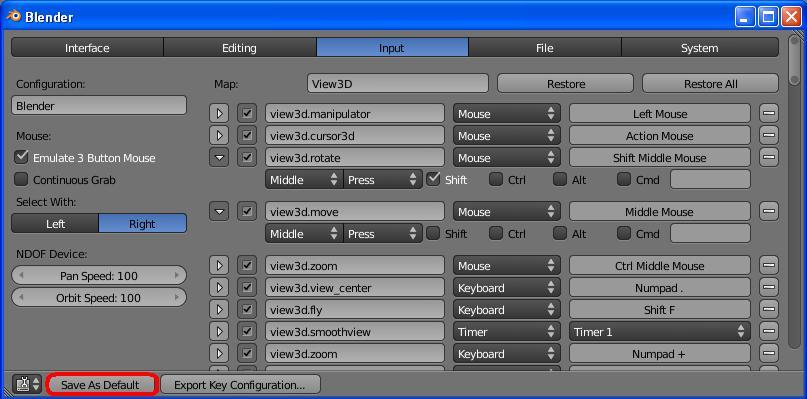The image size is (807, 399).
Task: Click the Shift F key binding button
Action: pos(659,309)
